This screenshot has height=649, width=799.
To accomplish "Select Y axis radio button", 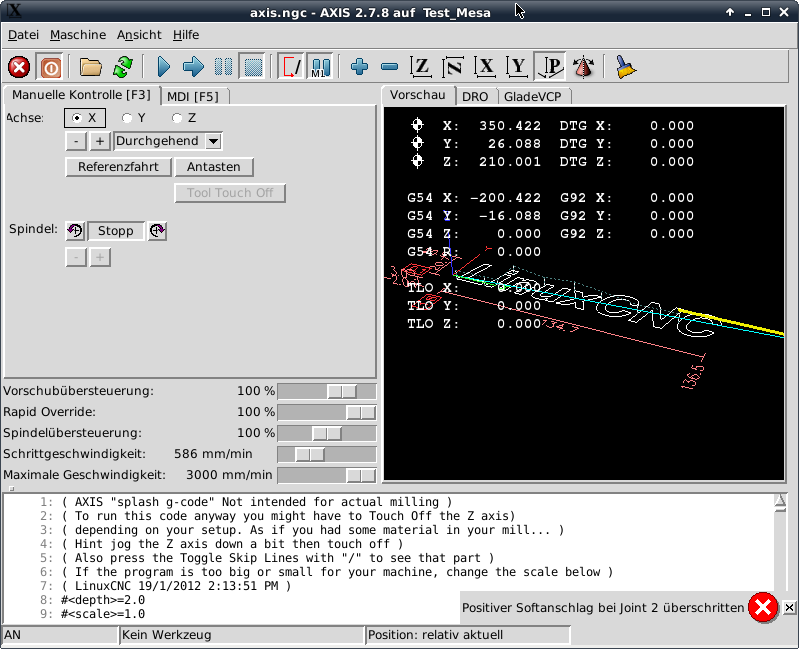I will pos(134,118).
